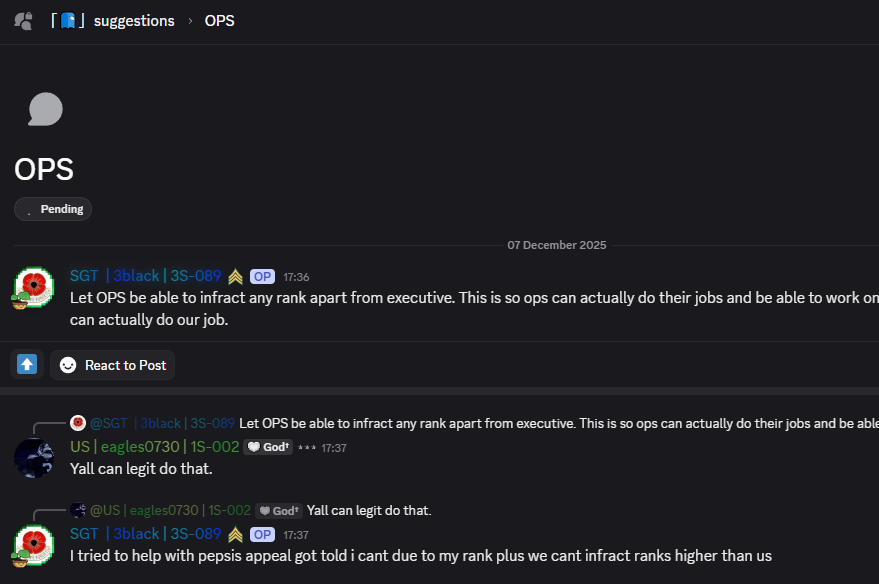Viewport: 879px width, 584px height.
Task: Click the 17:36 timestamp on first post
Action: pyautogui.click(x=296, y=277)
